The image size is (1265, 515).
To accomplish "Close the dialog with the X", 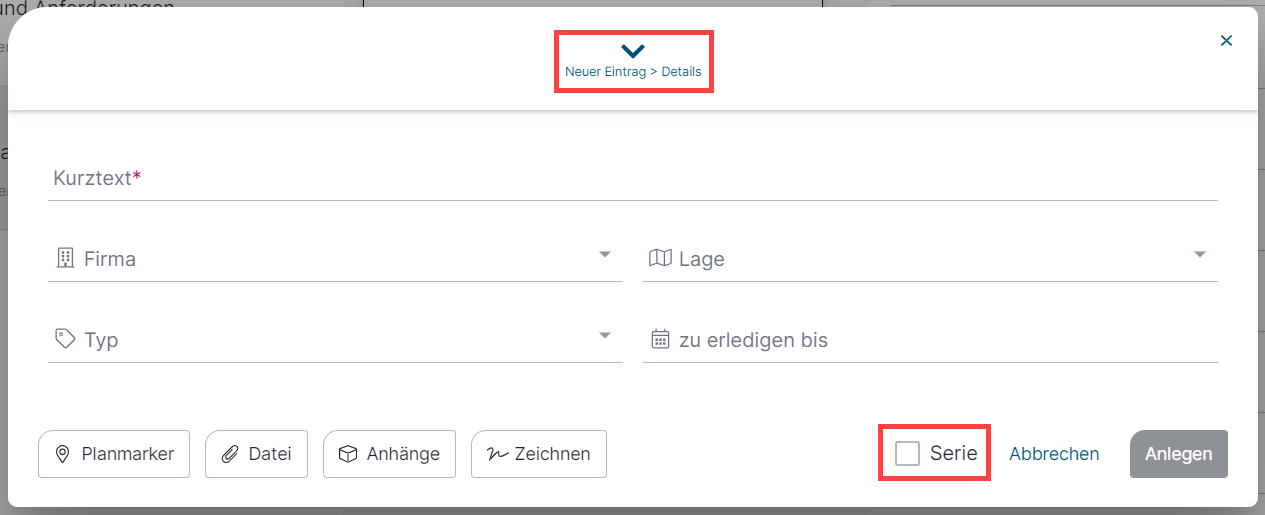I will tap(1226, 41).
